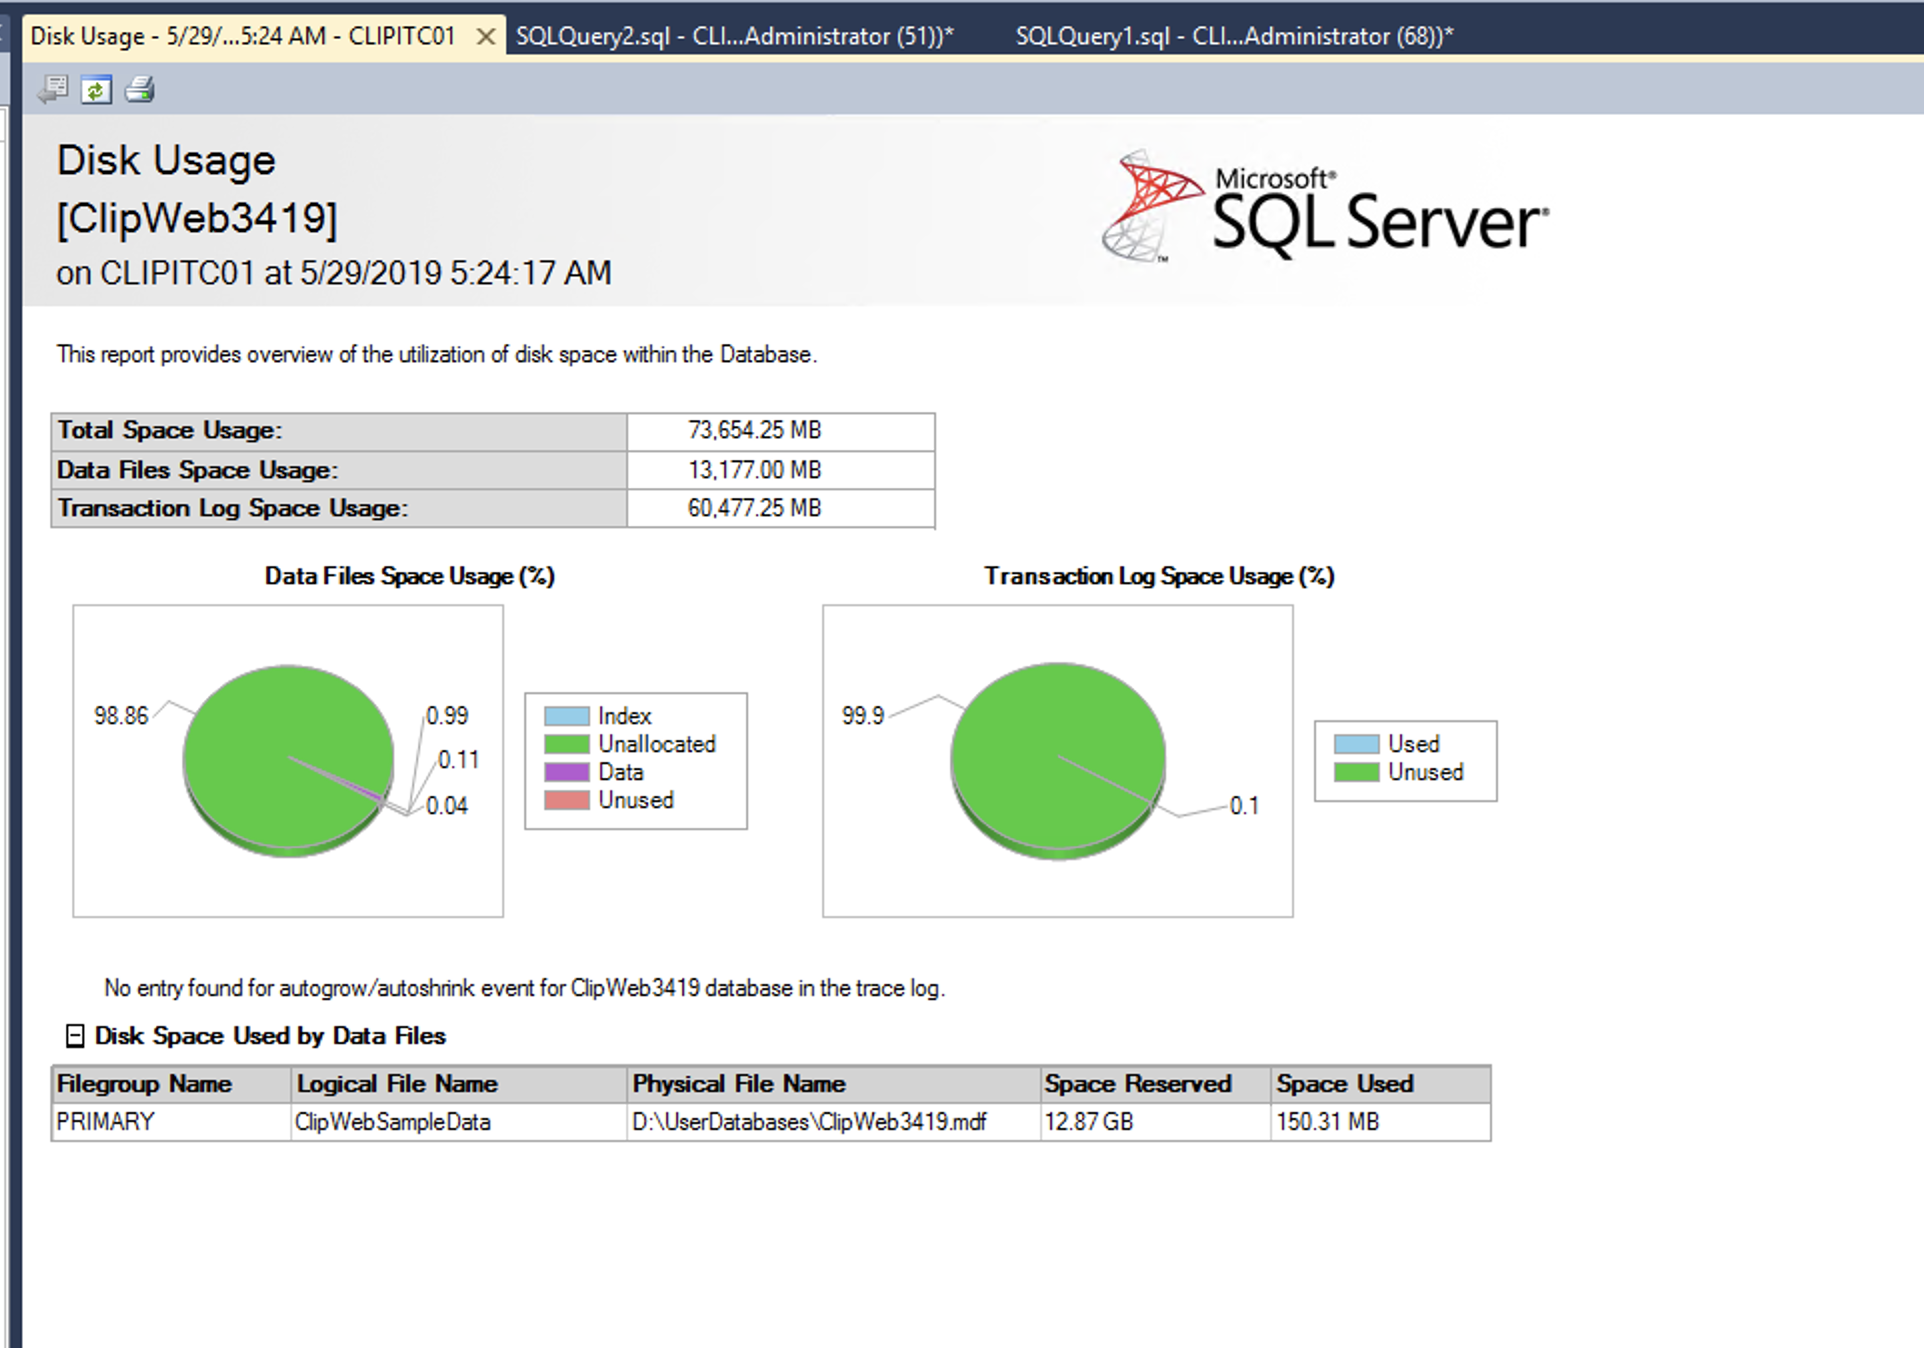Click the pink Unused swatch in data legend
The width and height of the screenshot is (1924, 1348).
pos(566,800)
